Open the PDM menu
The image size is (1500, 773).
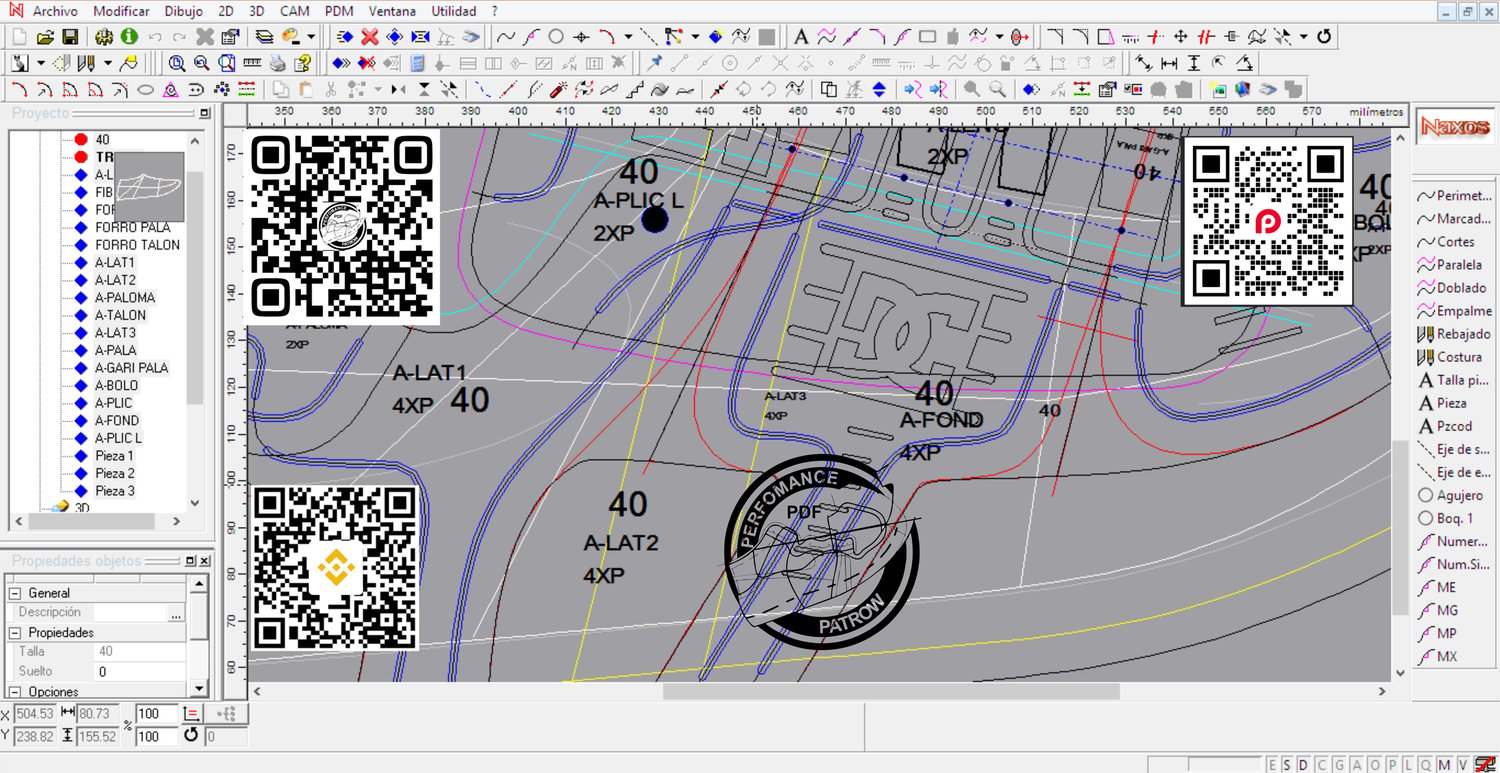point(339,11)
